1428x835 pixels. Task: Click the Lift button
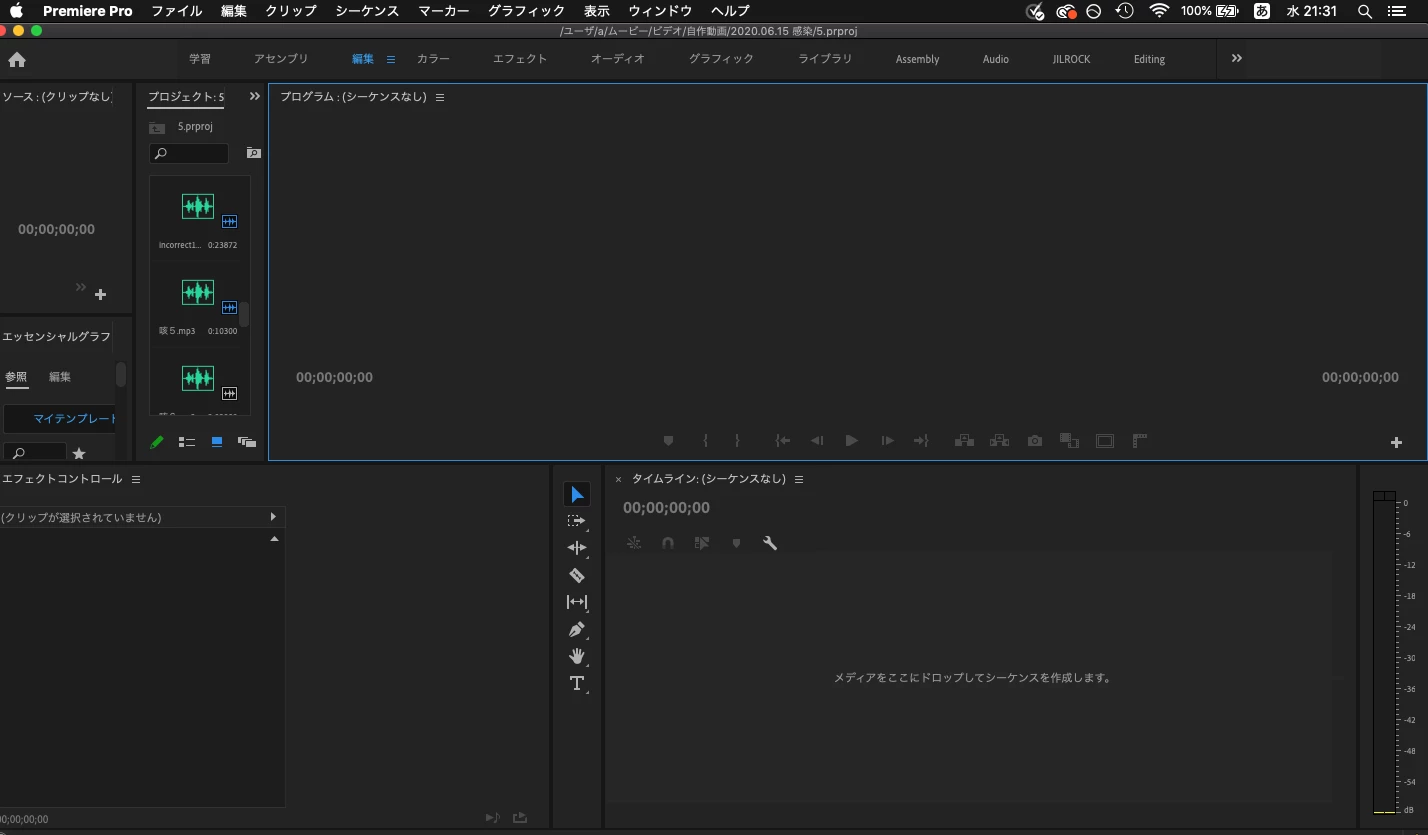[964, 441]
